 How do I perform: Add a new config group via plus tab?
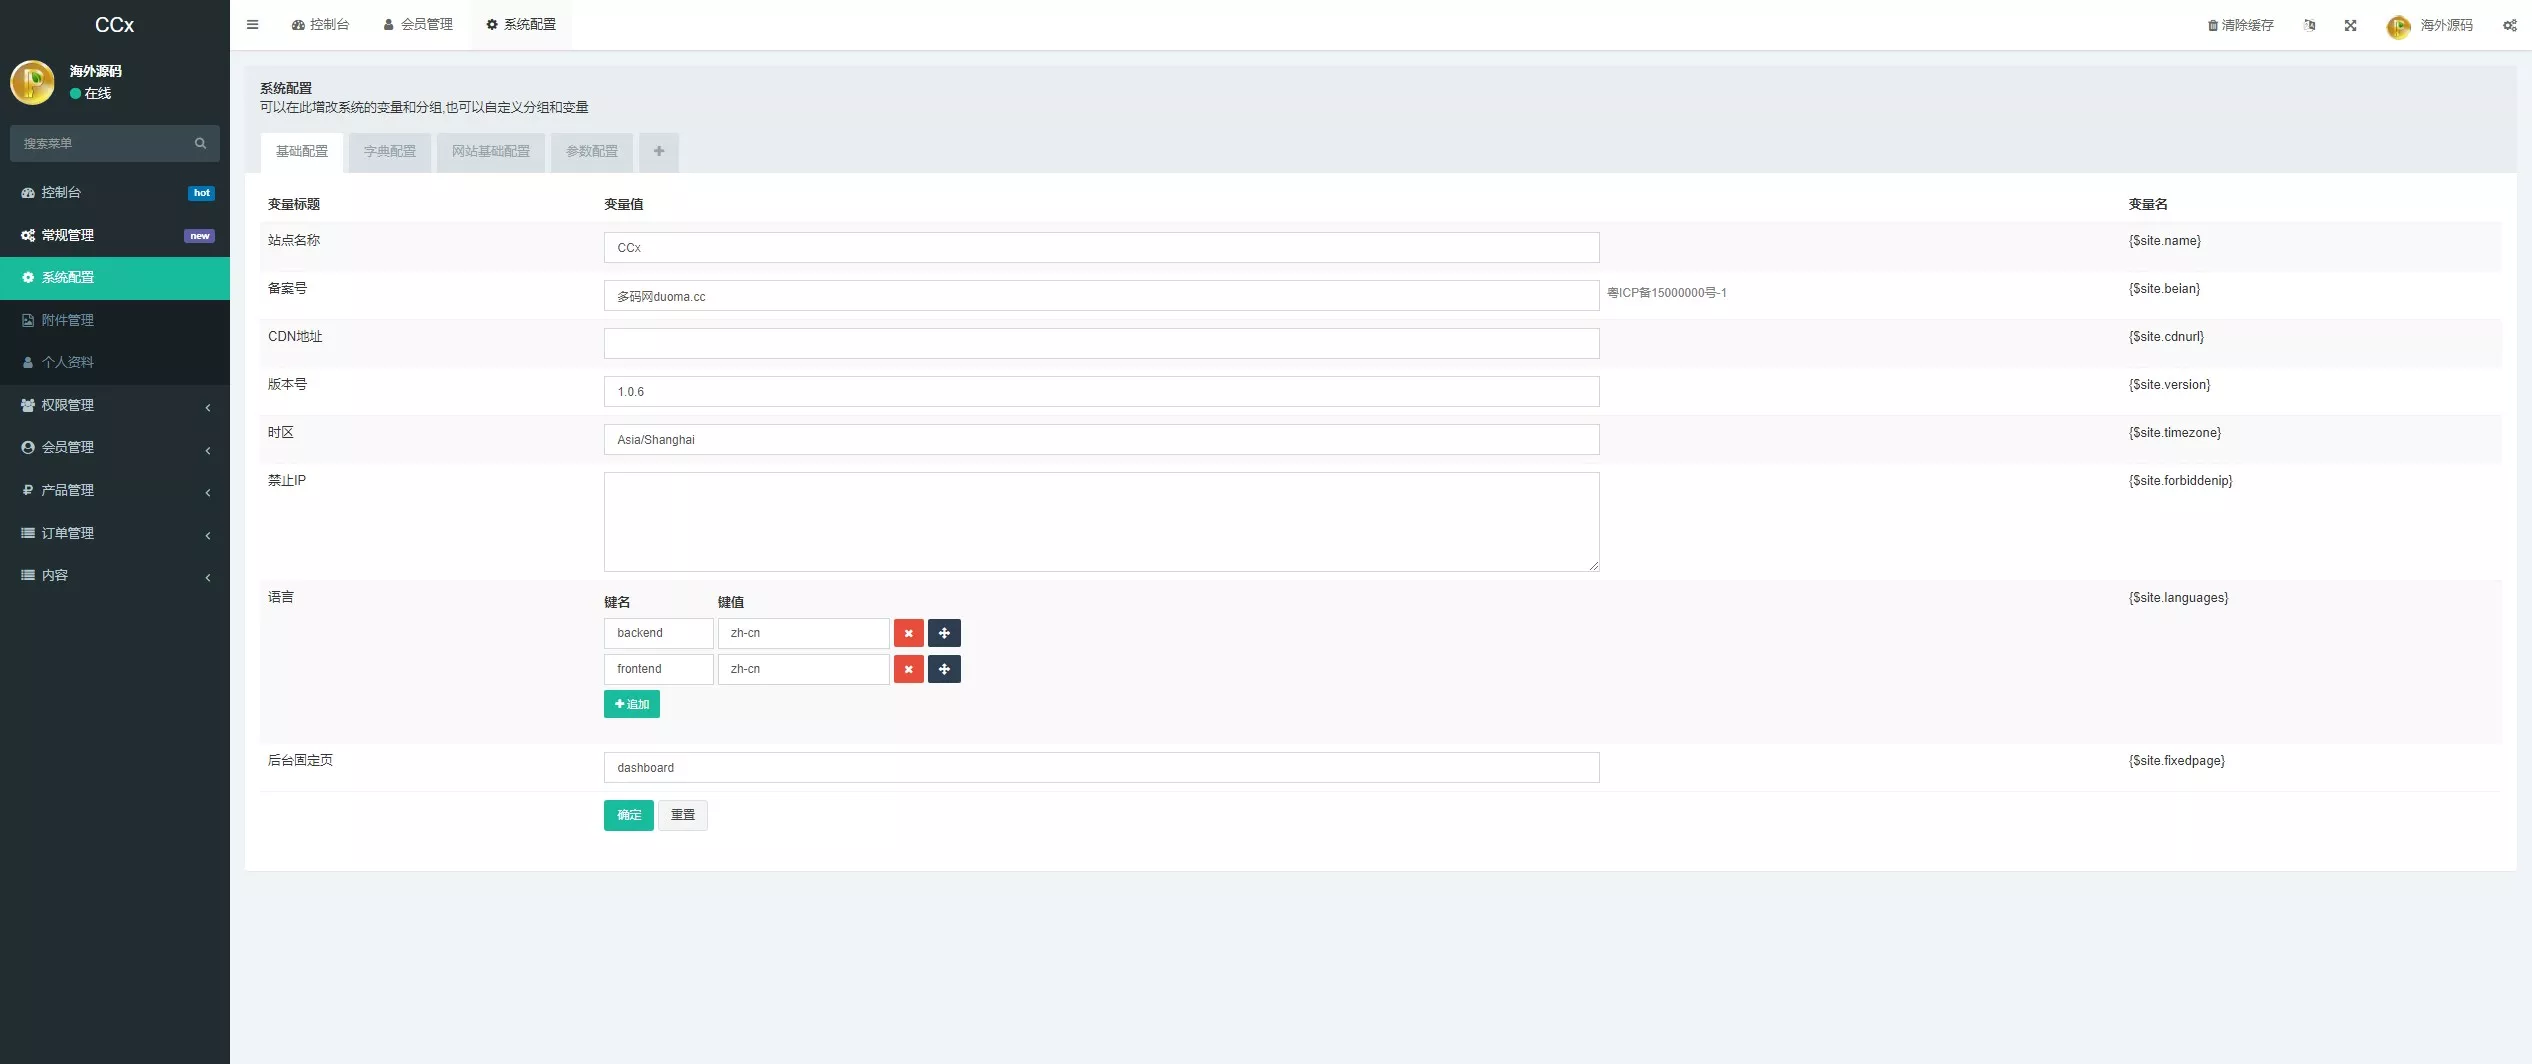[x=658, y=151]
